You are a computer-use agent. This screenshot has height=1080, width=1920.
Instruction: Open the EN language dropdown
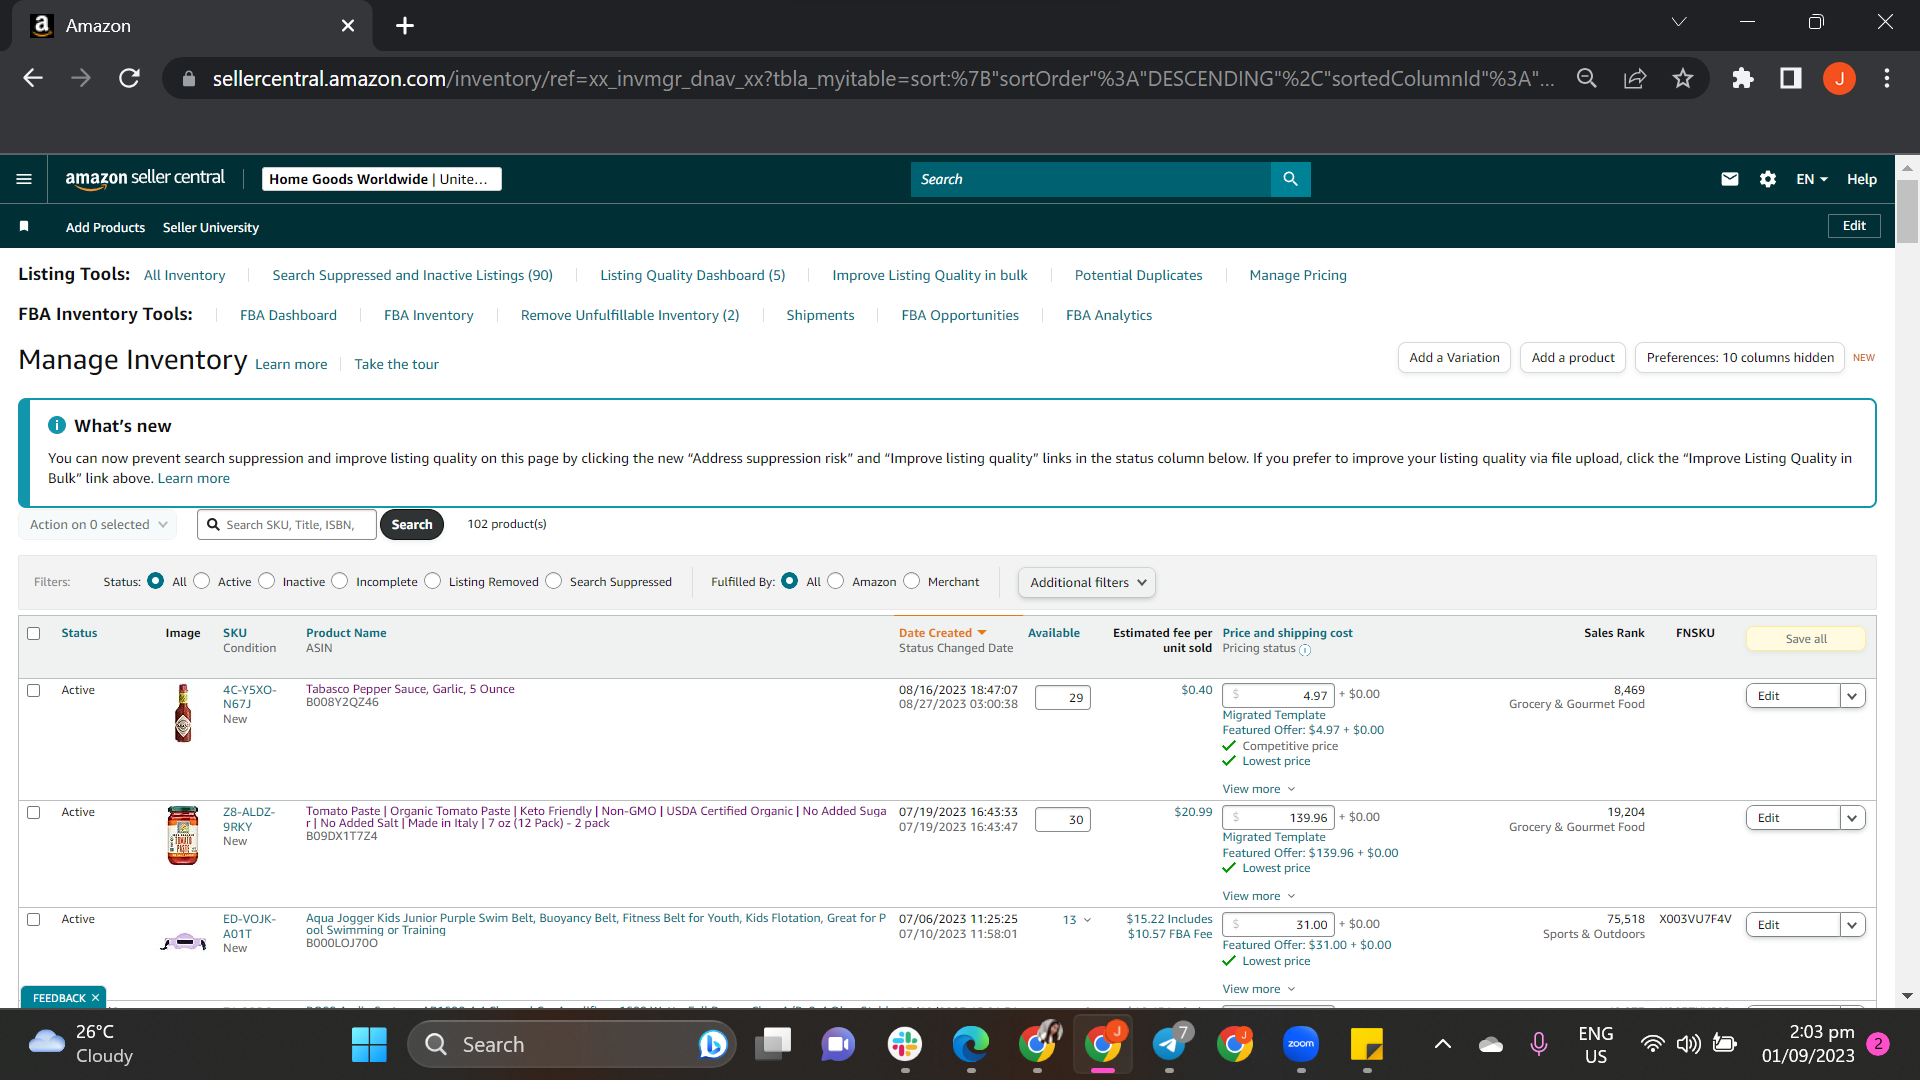click(1812, 179)
